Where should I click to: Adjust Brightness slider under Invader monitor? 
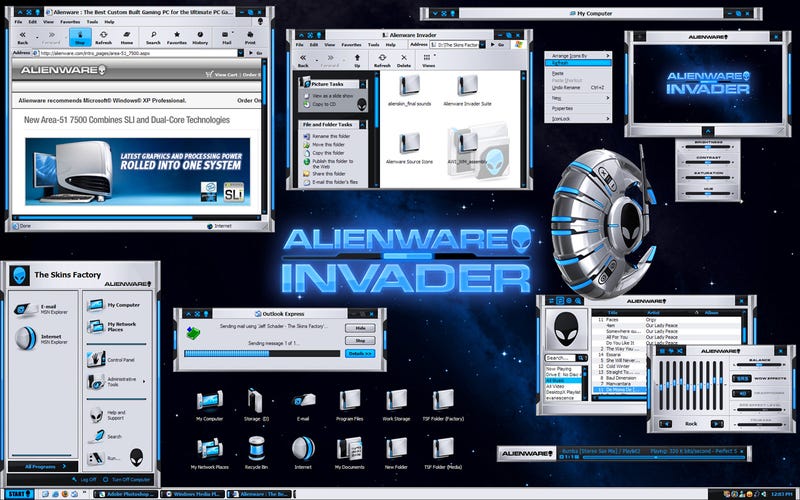pyautogui.click(x=708, y=147)
